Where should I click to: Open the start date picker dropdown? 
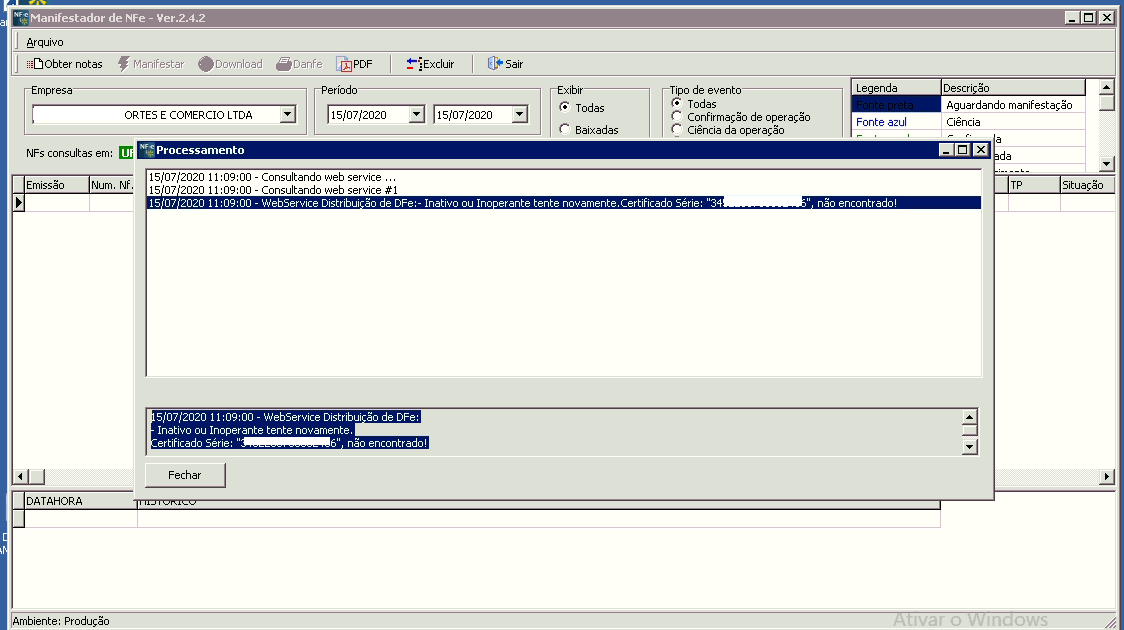coord(416,115)
